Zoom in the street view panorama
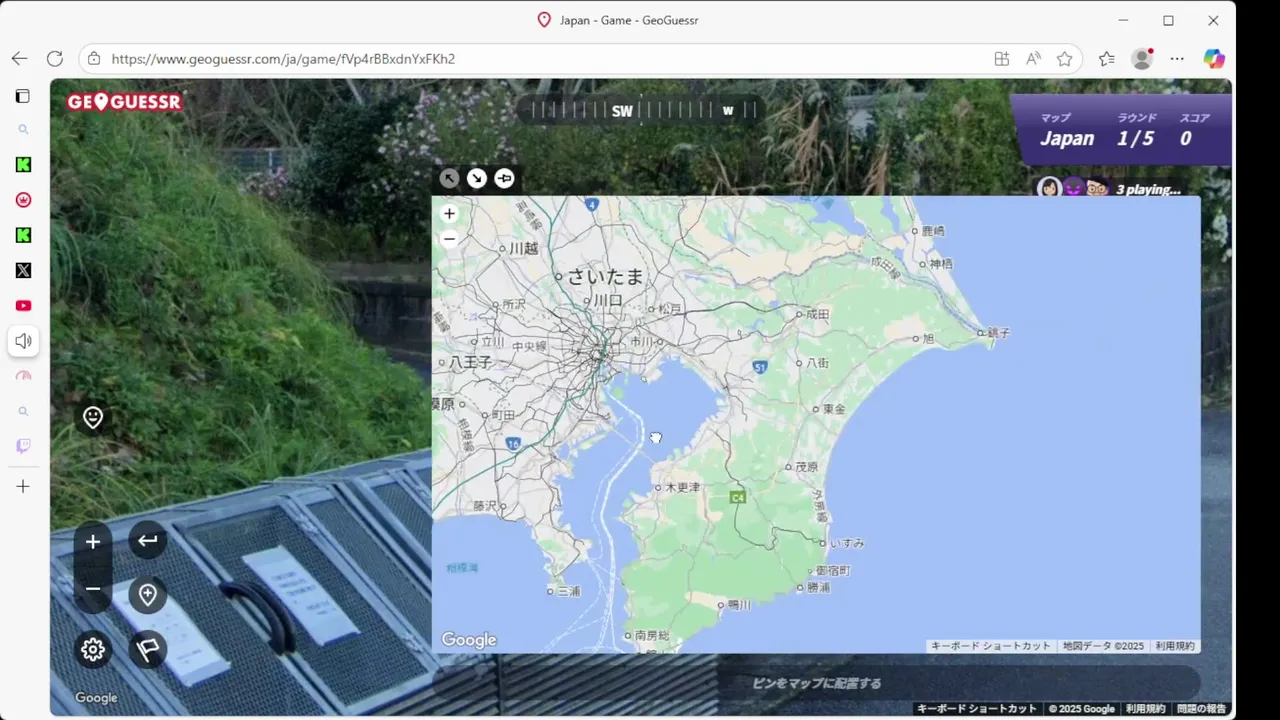Viewport: 1280px width, 720px height. 93,542
